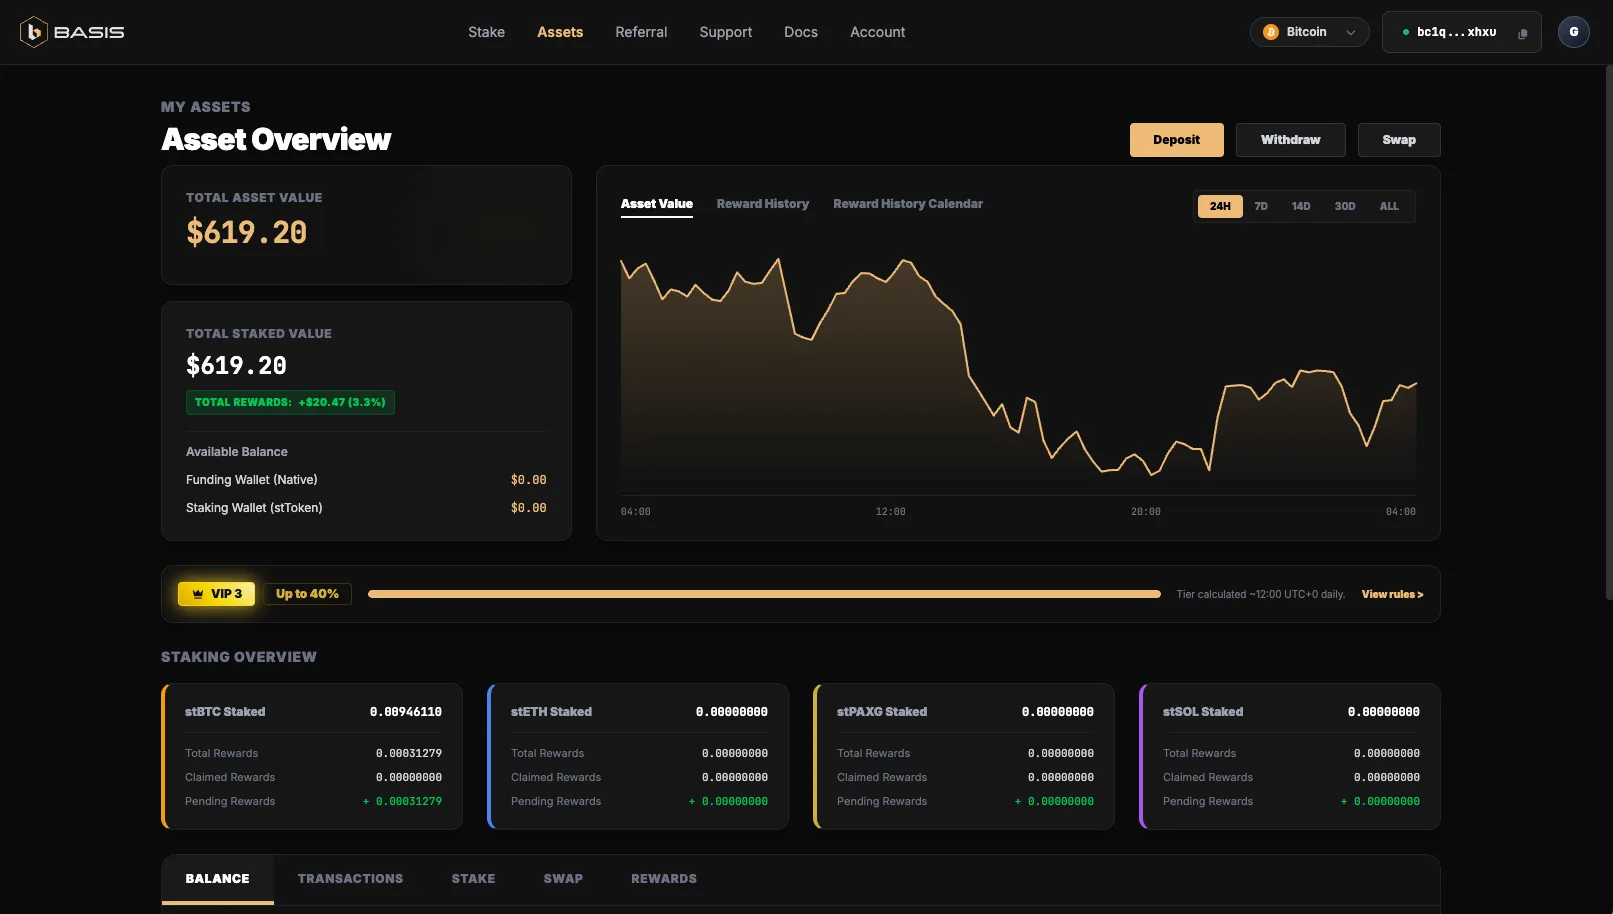
Task: Click the BASIS logo
Action: click(72, 32)
